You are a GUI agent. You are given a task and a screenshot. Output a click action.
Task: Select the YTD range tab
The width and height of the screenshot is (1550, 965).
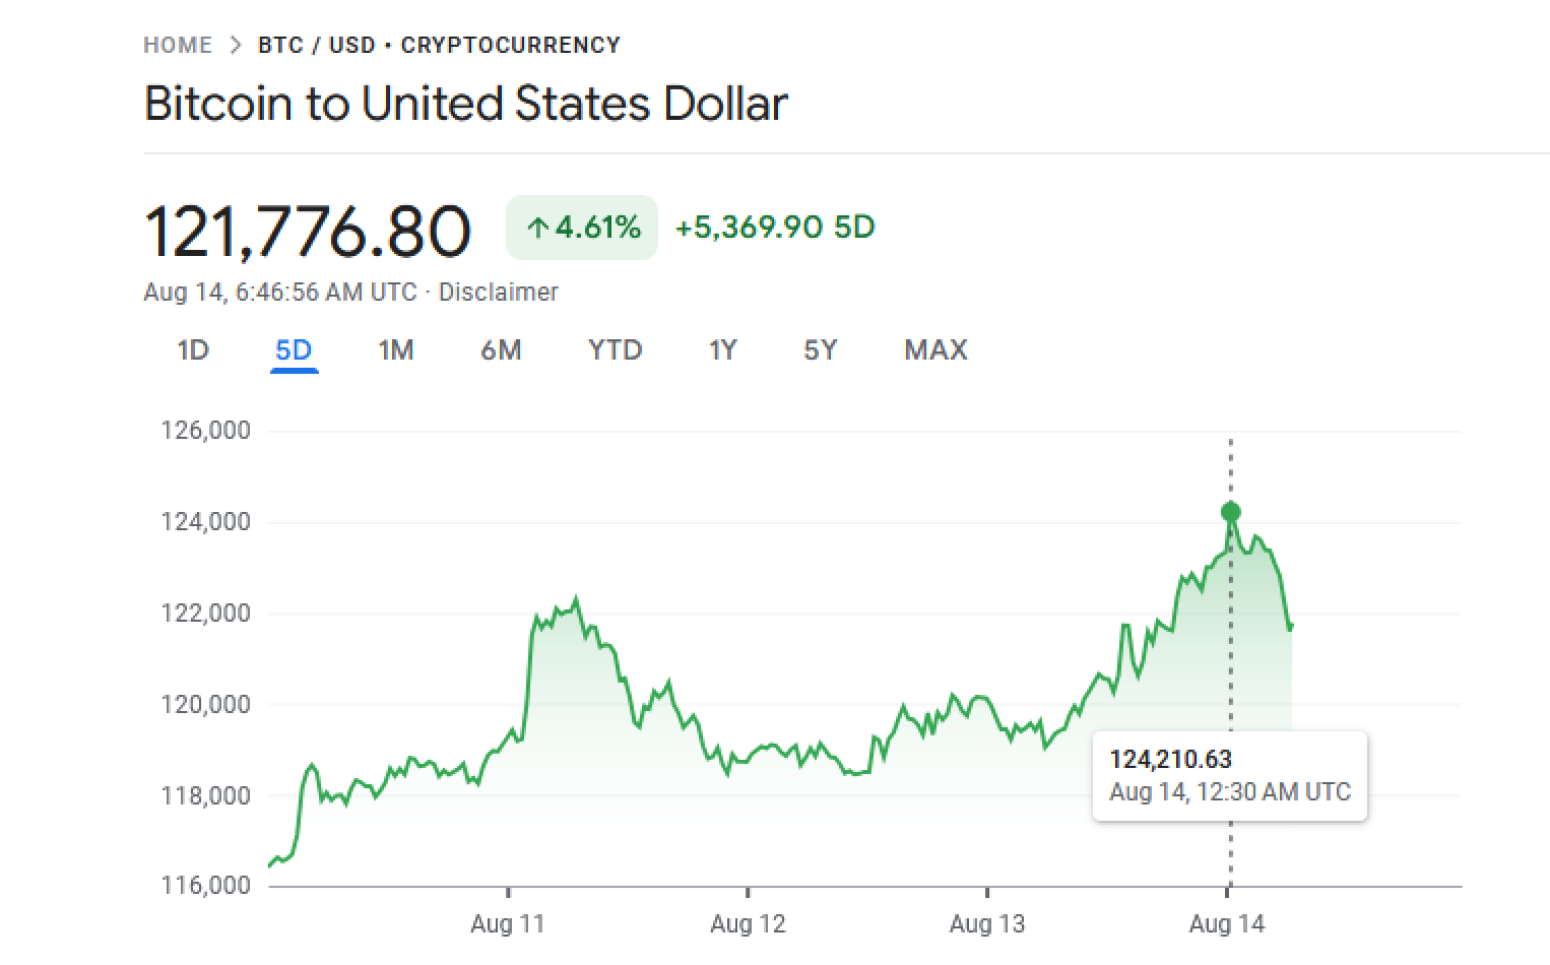(x=613, y=350)
